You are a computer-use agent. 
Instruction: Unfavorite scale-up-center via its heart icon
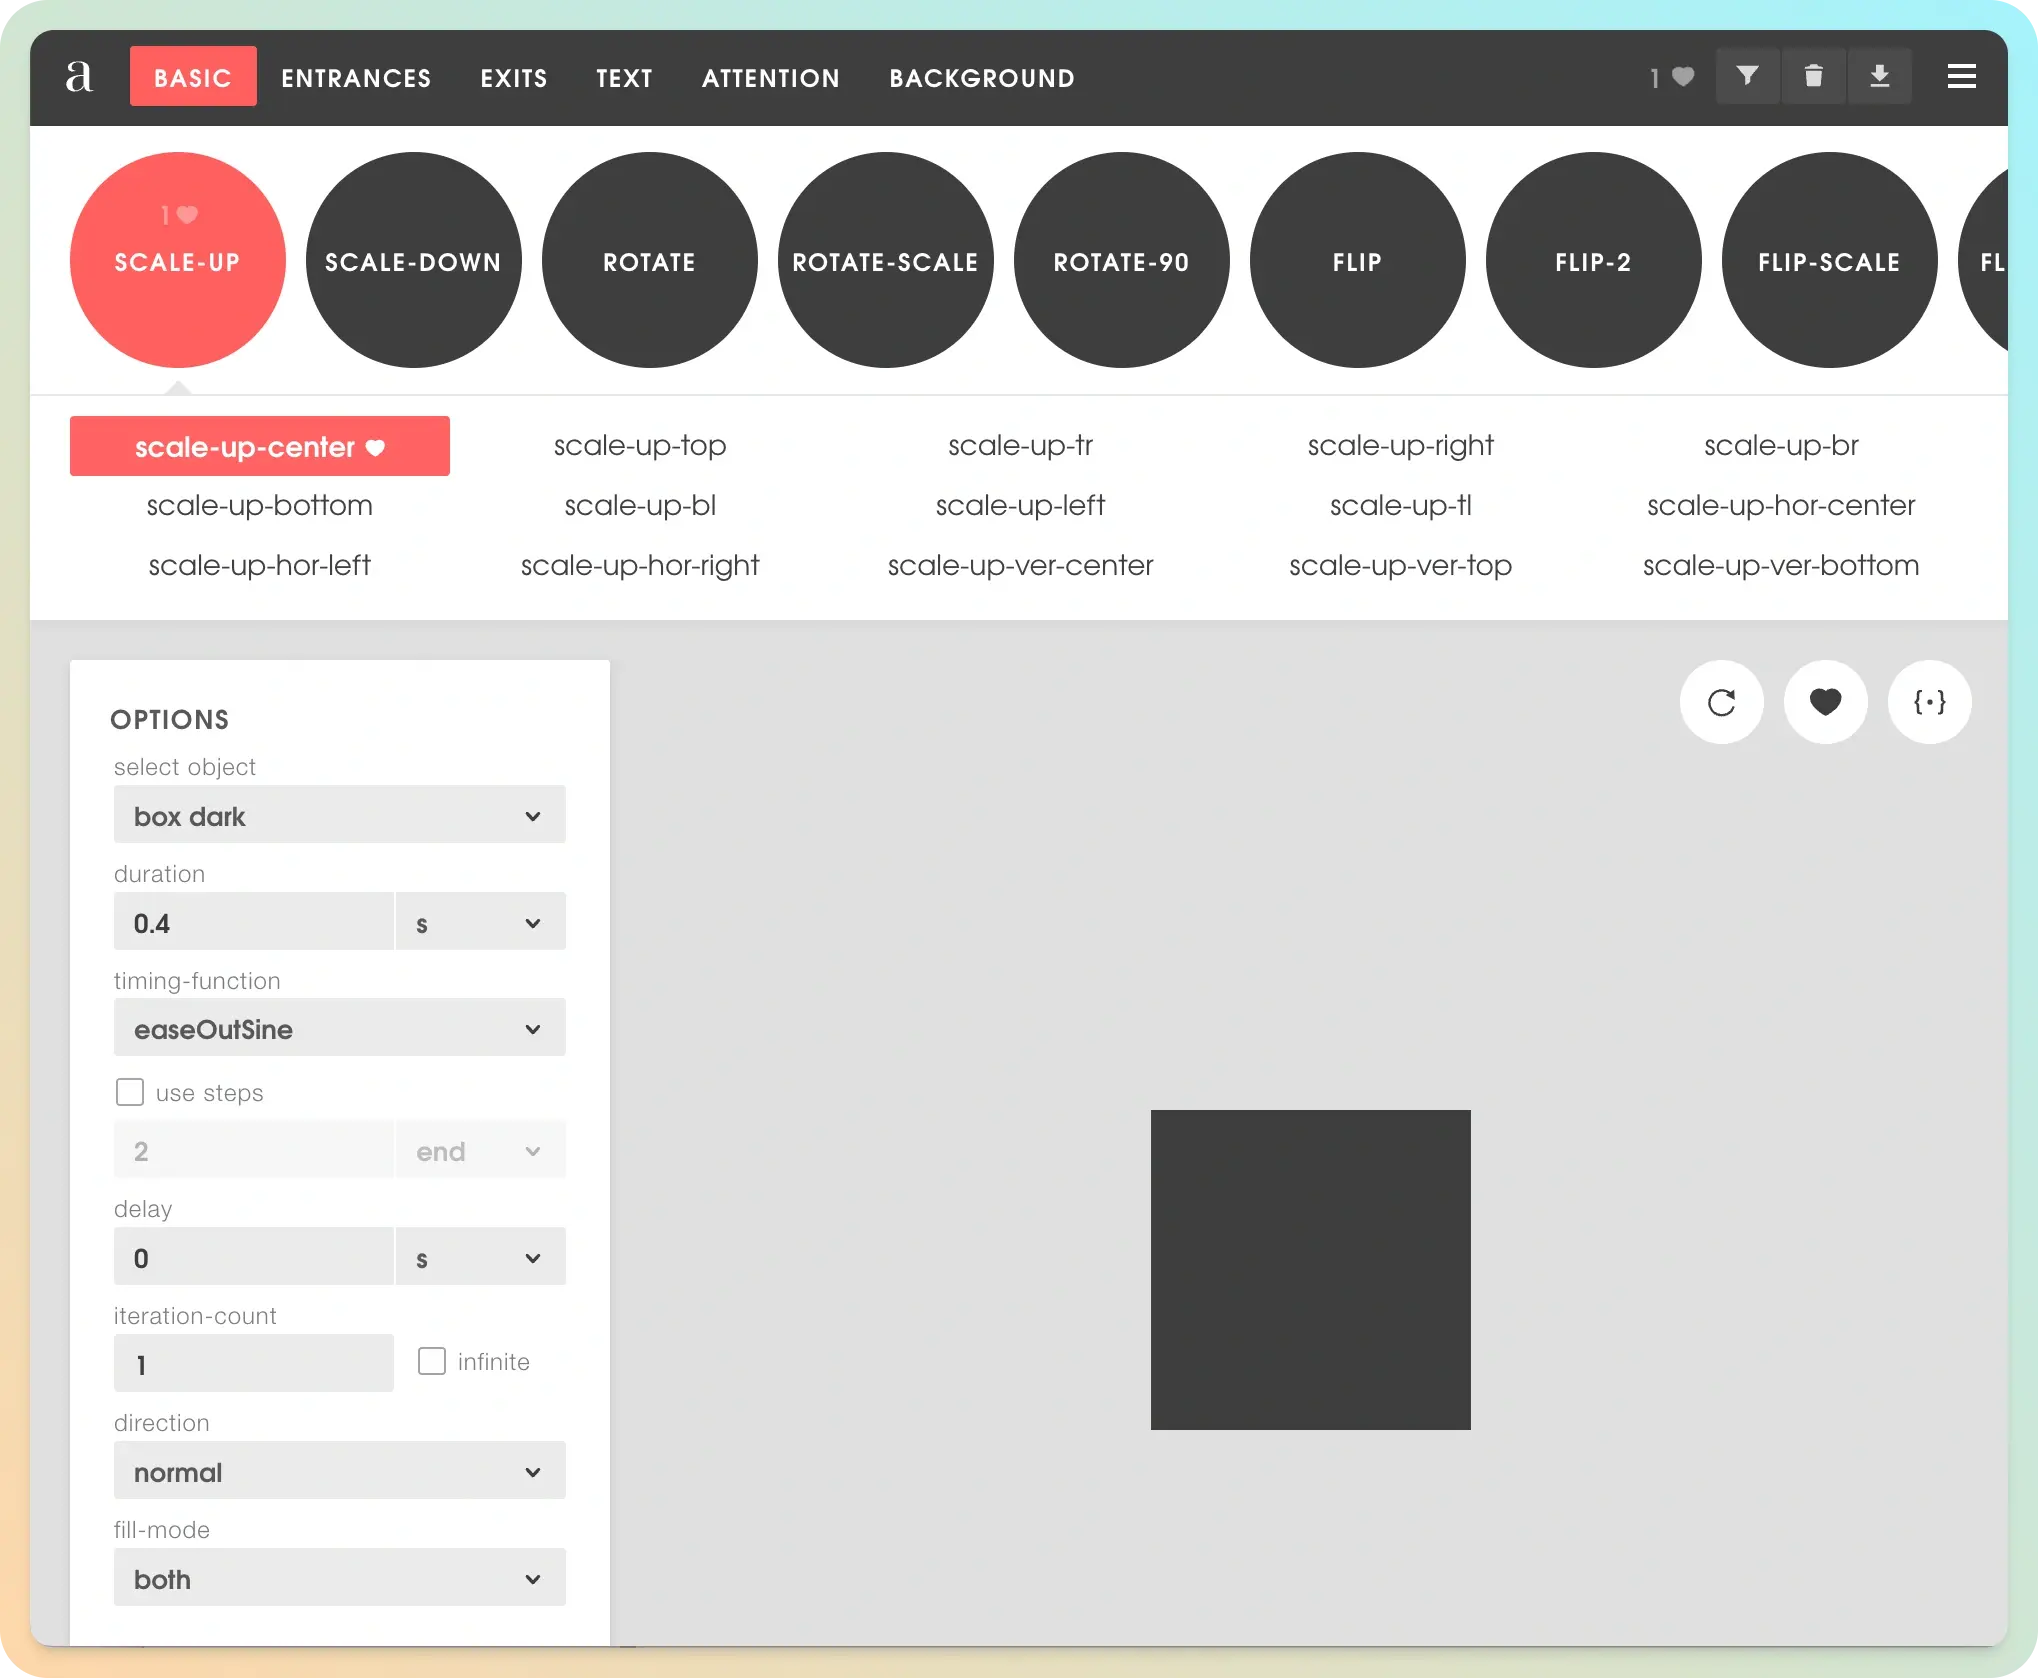pyautogui.click(x=376, y=448)
